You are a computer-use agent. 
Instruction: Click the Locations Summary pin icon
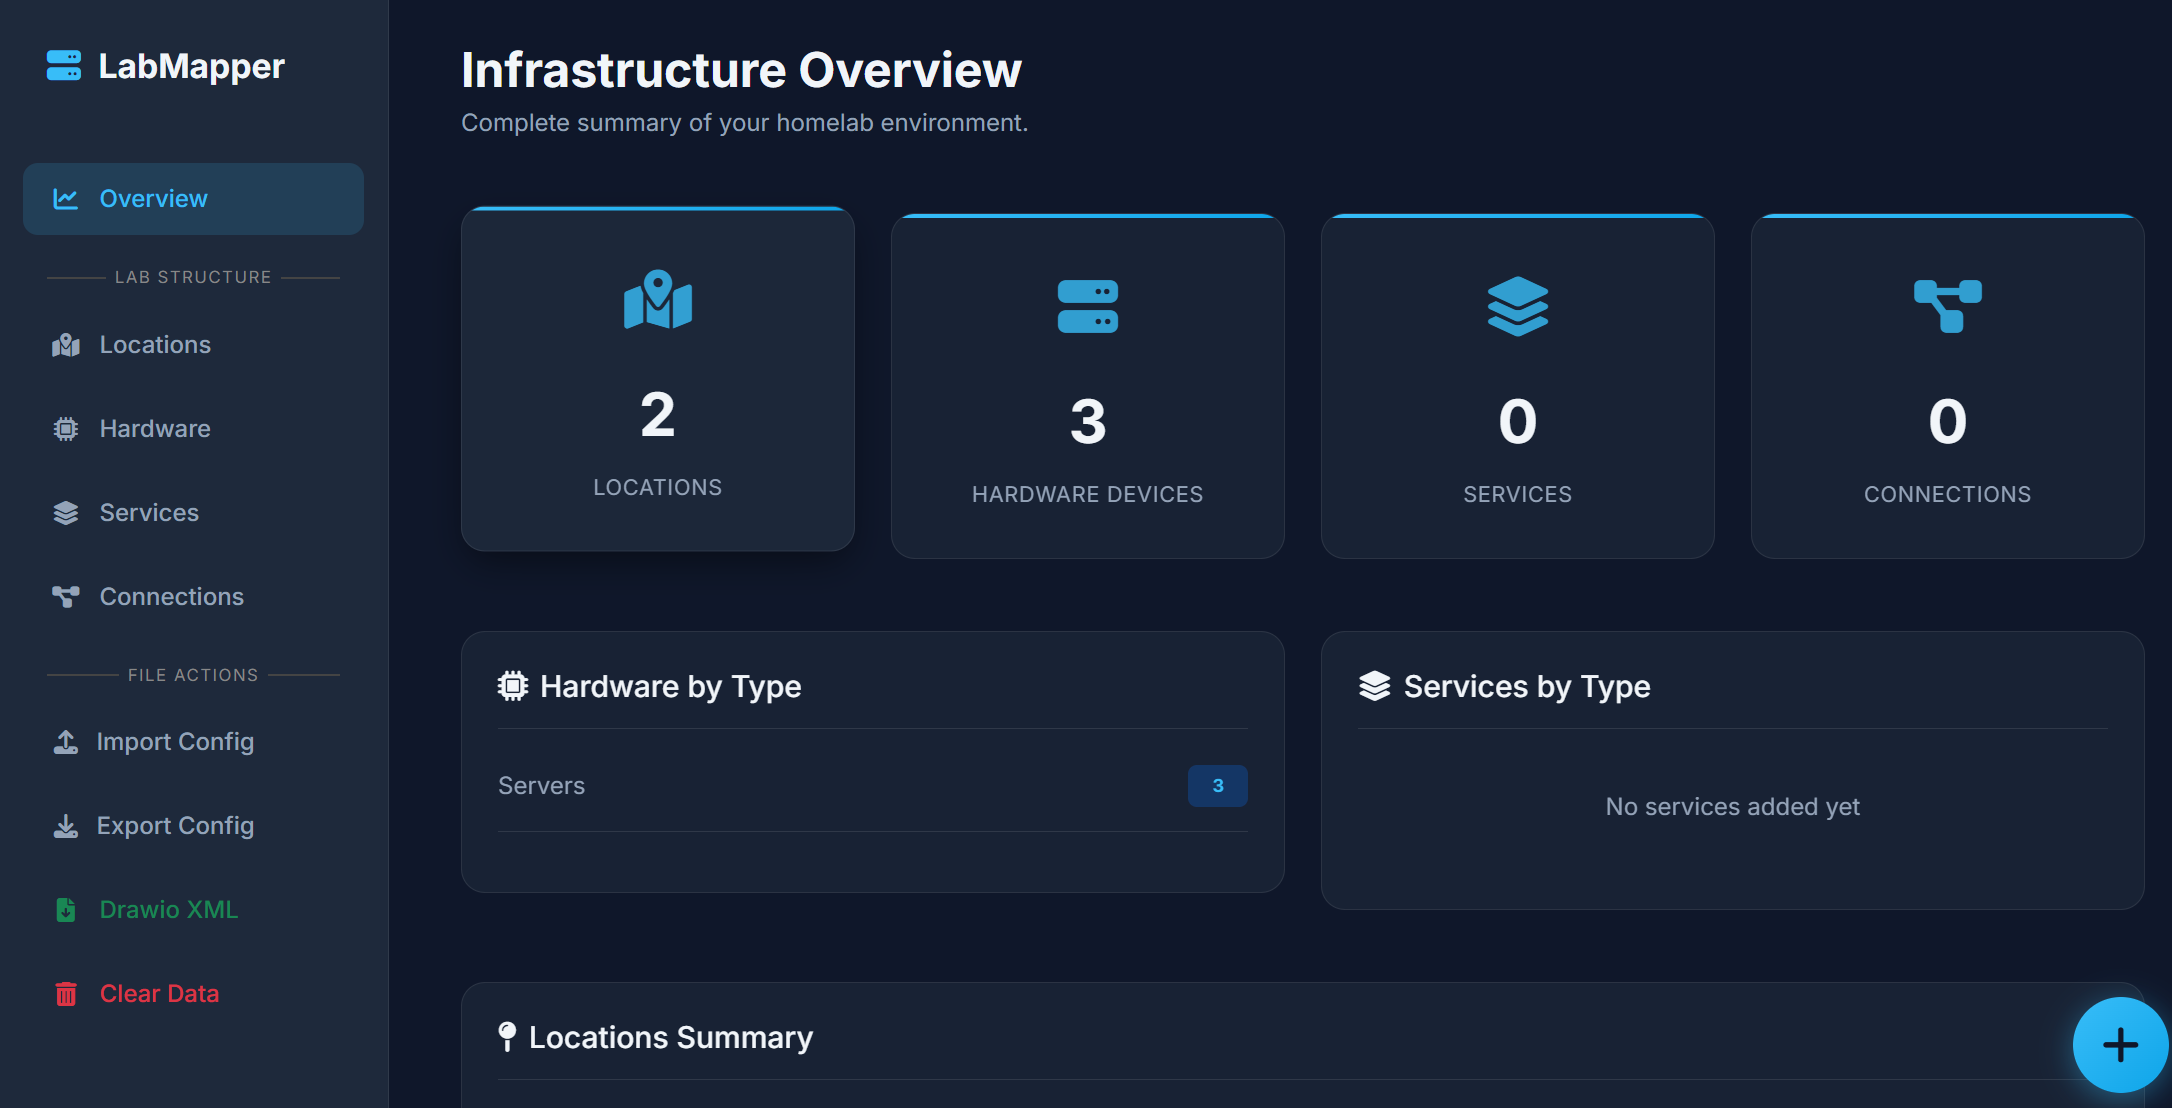click(507, 1037)
